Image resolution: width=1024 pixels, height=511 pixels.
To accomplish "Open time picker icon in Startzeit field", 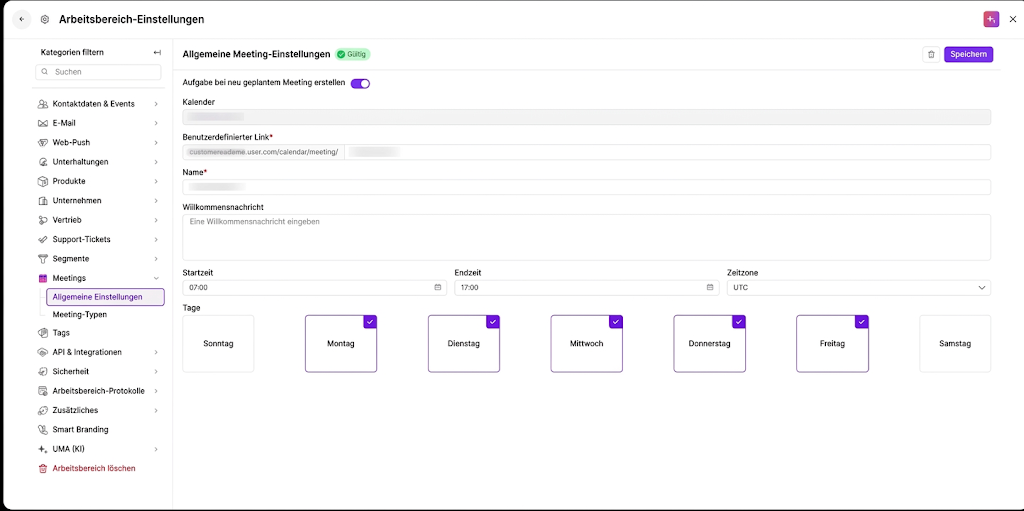I will 438,288.
